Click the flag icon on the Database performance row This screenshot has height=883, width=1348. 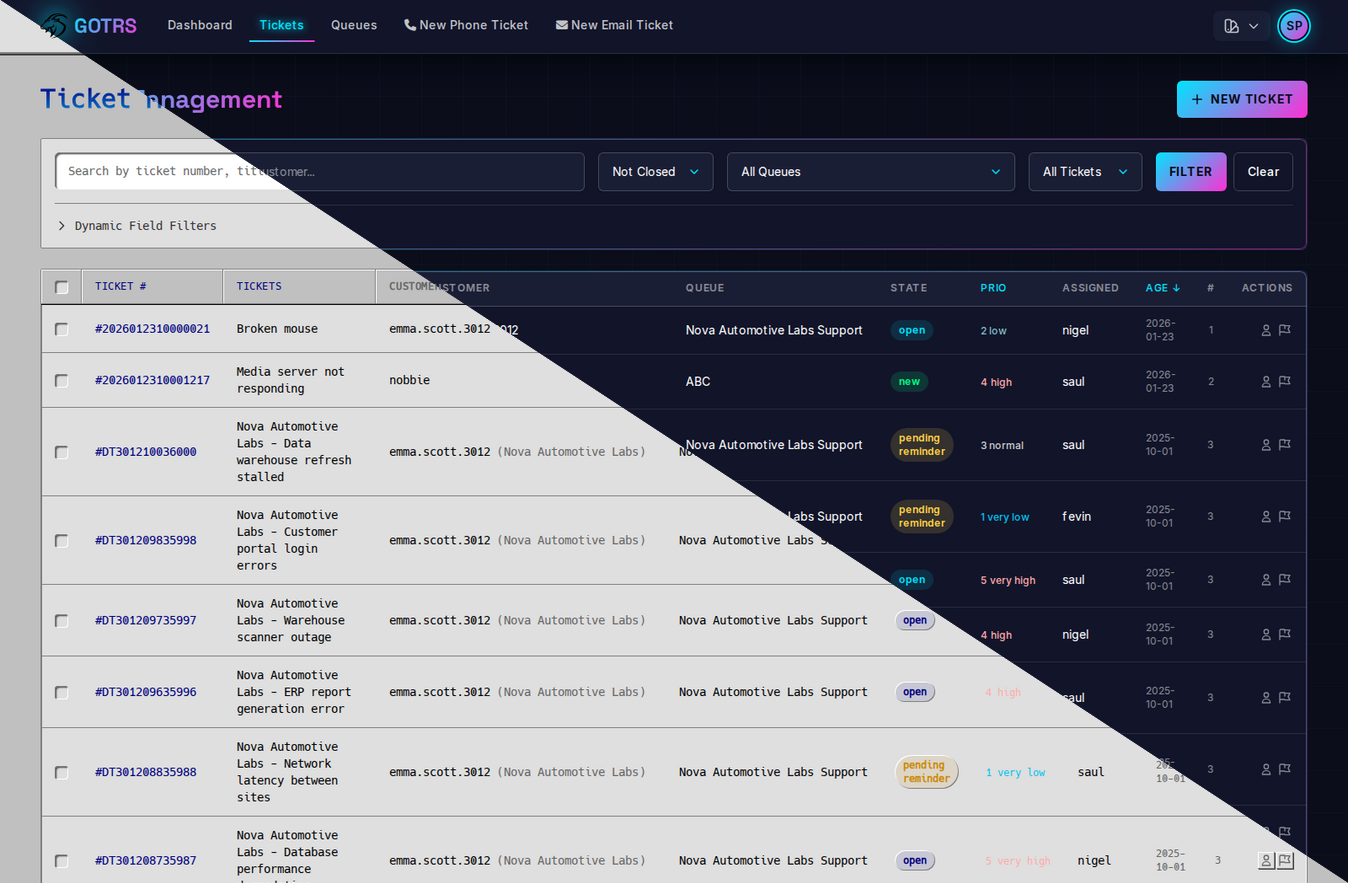point(1284,860)
